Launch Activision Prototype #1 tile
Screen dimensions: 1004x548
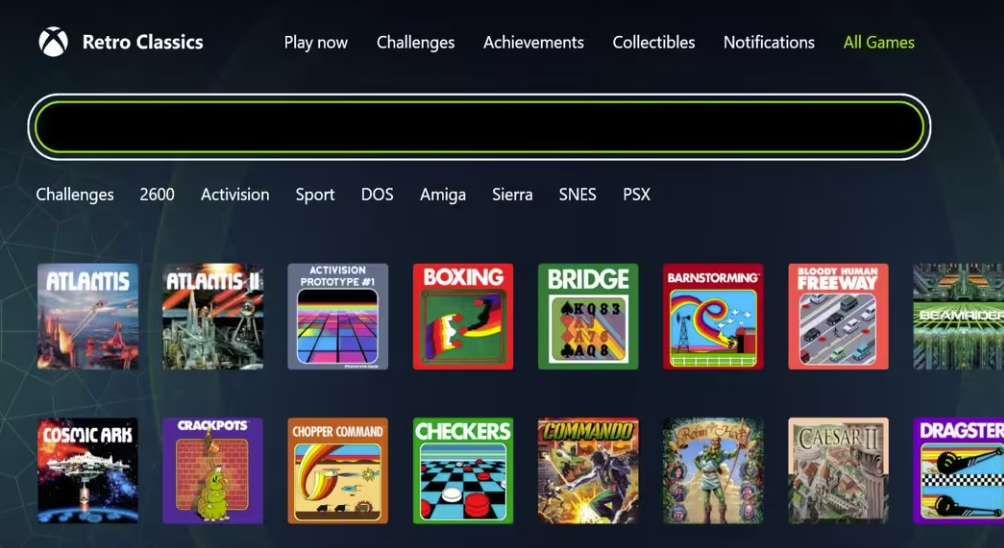pos(338,316)
